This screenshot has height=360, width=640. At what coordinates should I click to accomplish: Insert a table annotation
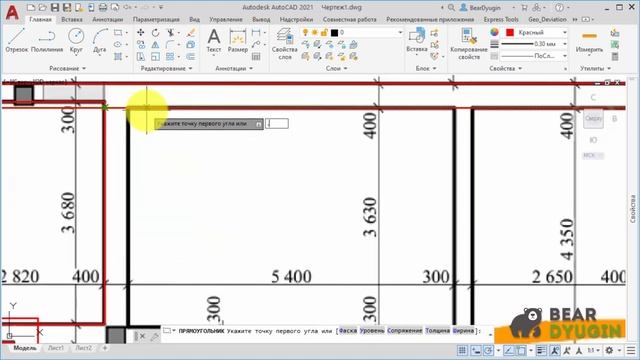pyautogui.click(x=256, y=56)
